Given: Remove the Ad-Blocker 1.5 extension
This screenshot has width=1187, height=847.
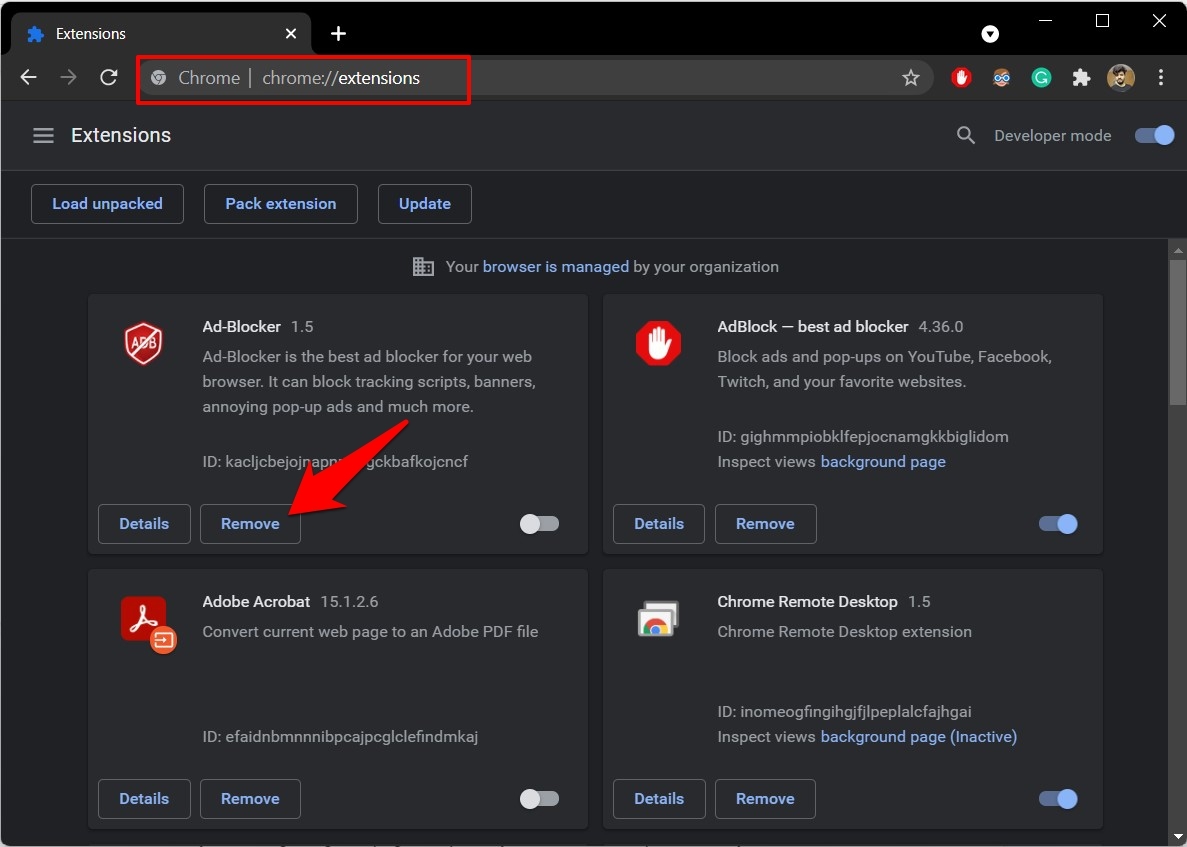Looking at the screenshot, I should coord(250,524).
